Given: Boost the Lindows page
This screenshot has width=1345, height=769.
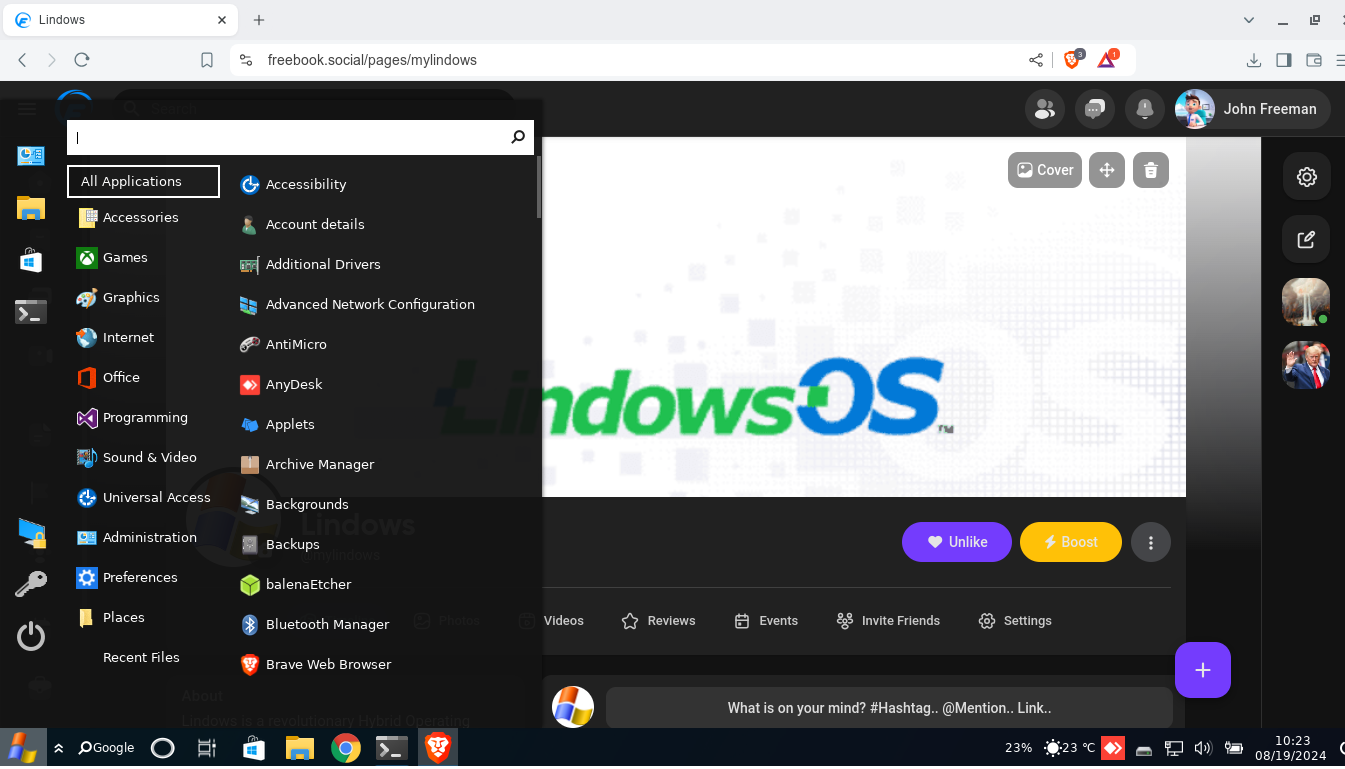Looking at the screenshot, I should [1071, 542].
